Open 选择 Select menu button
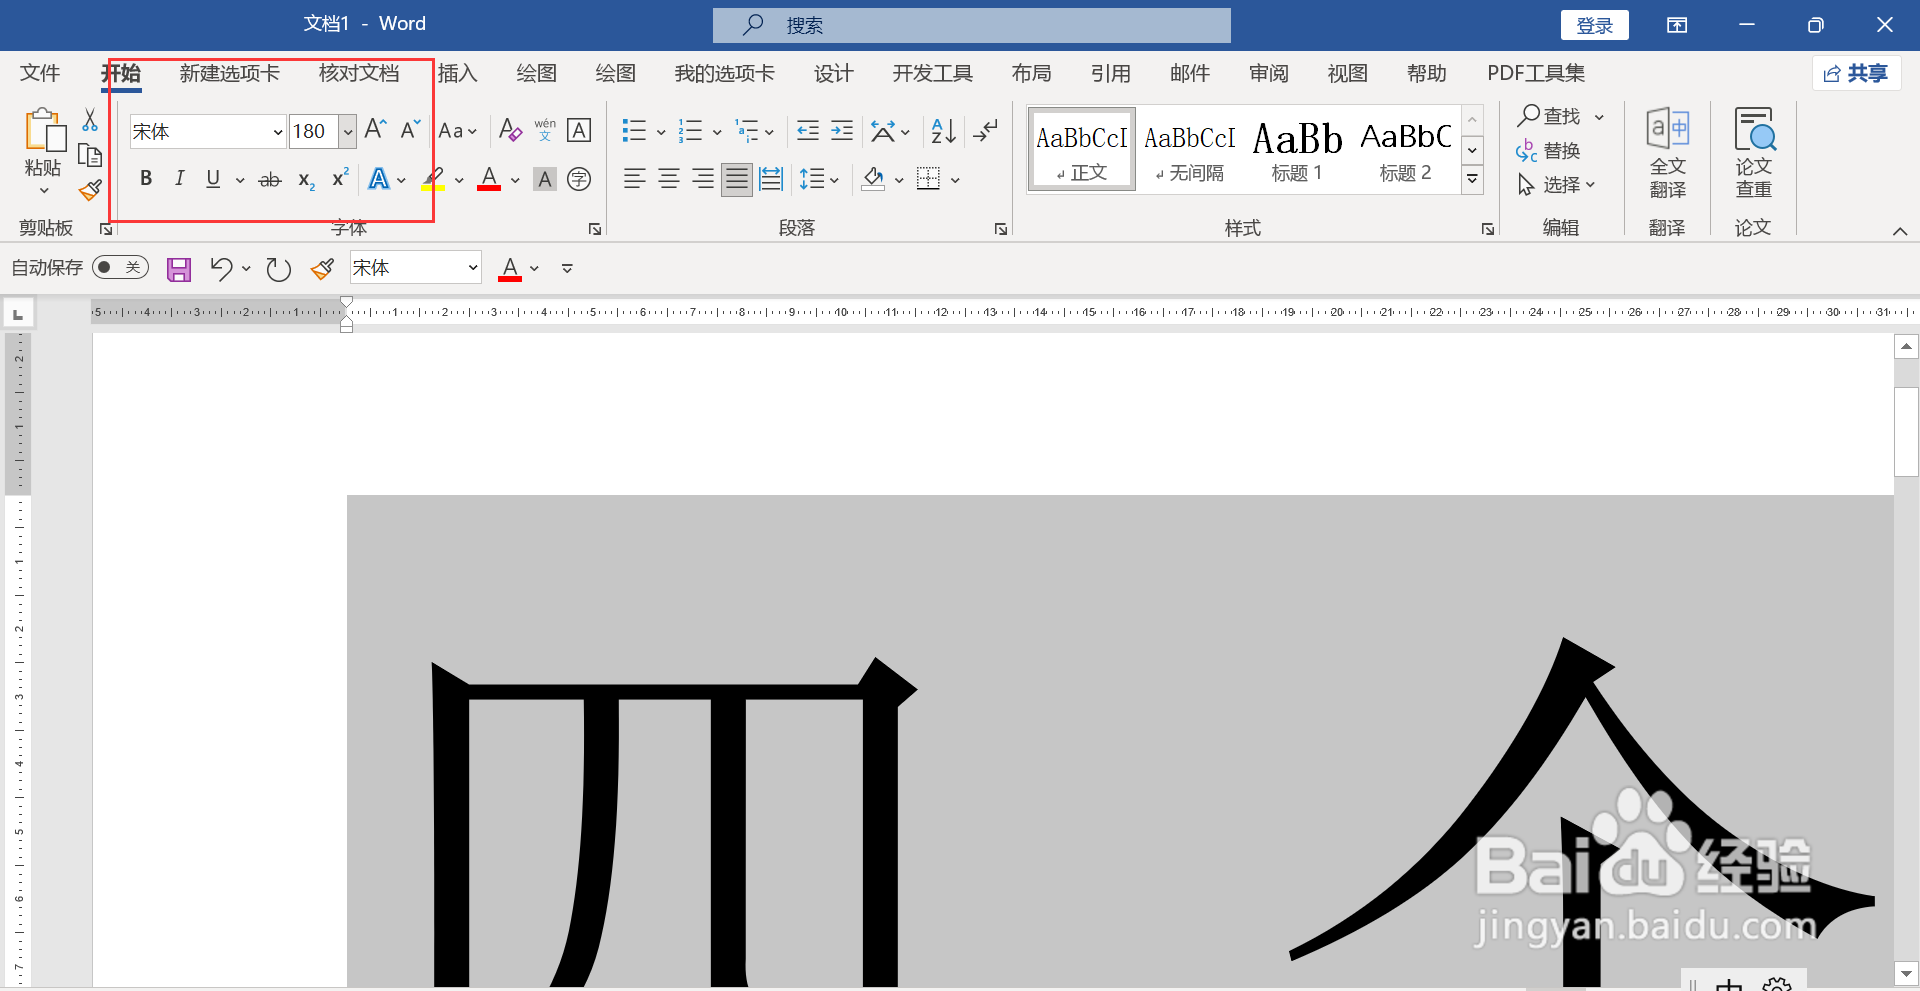This screenshot has width=1920, height=991. click(1557, 184)
